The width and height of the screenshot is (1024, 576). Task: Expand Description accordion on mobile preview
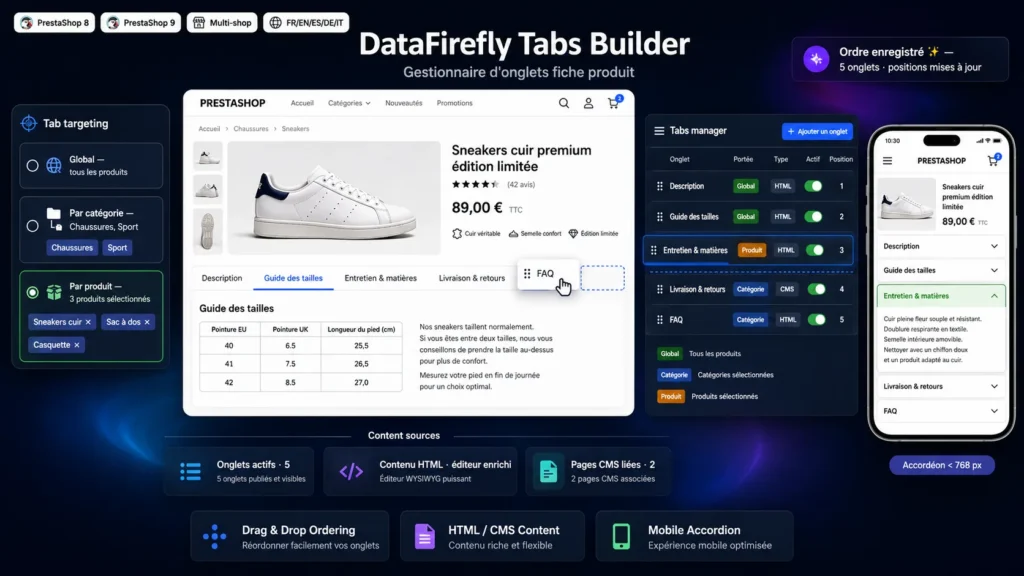940,246
